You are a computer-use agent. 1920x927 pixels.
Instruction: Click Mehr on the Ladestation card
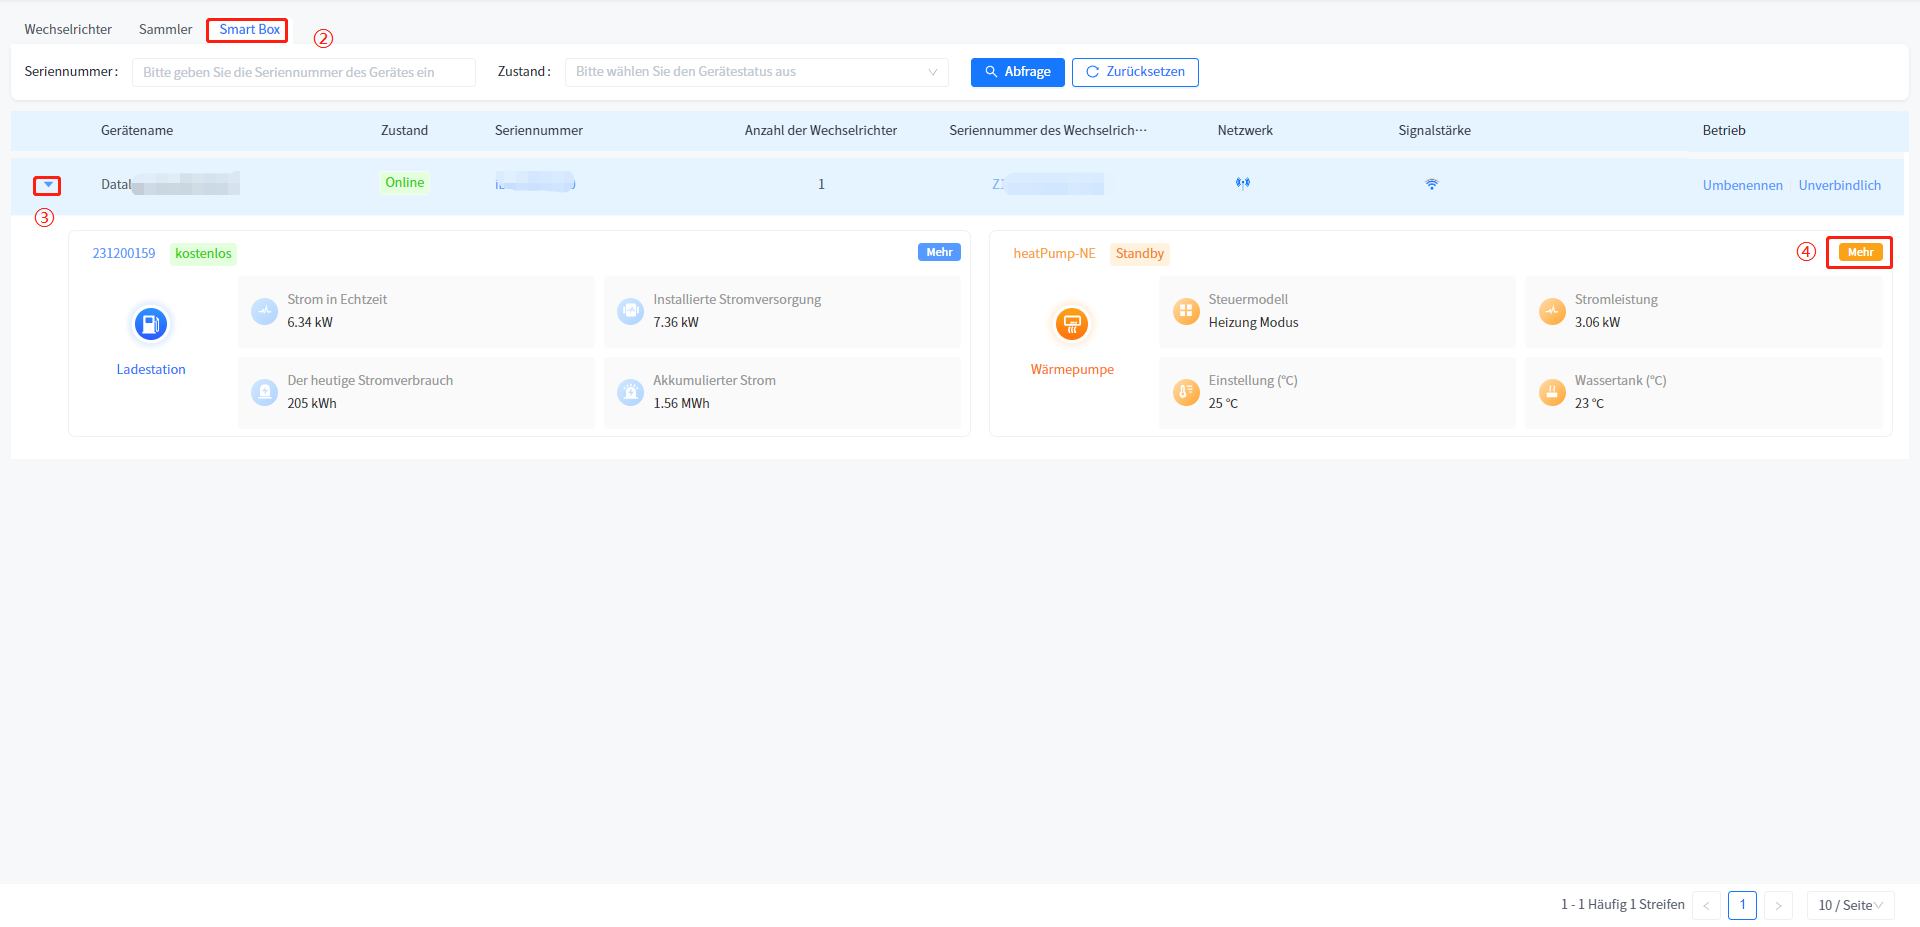click(x=939, y=252)
